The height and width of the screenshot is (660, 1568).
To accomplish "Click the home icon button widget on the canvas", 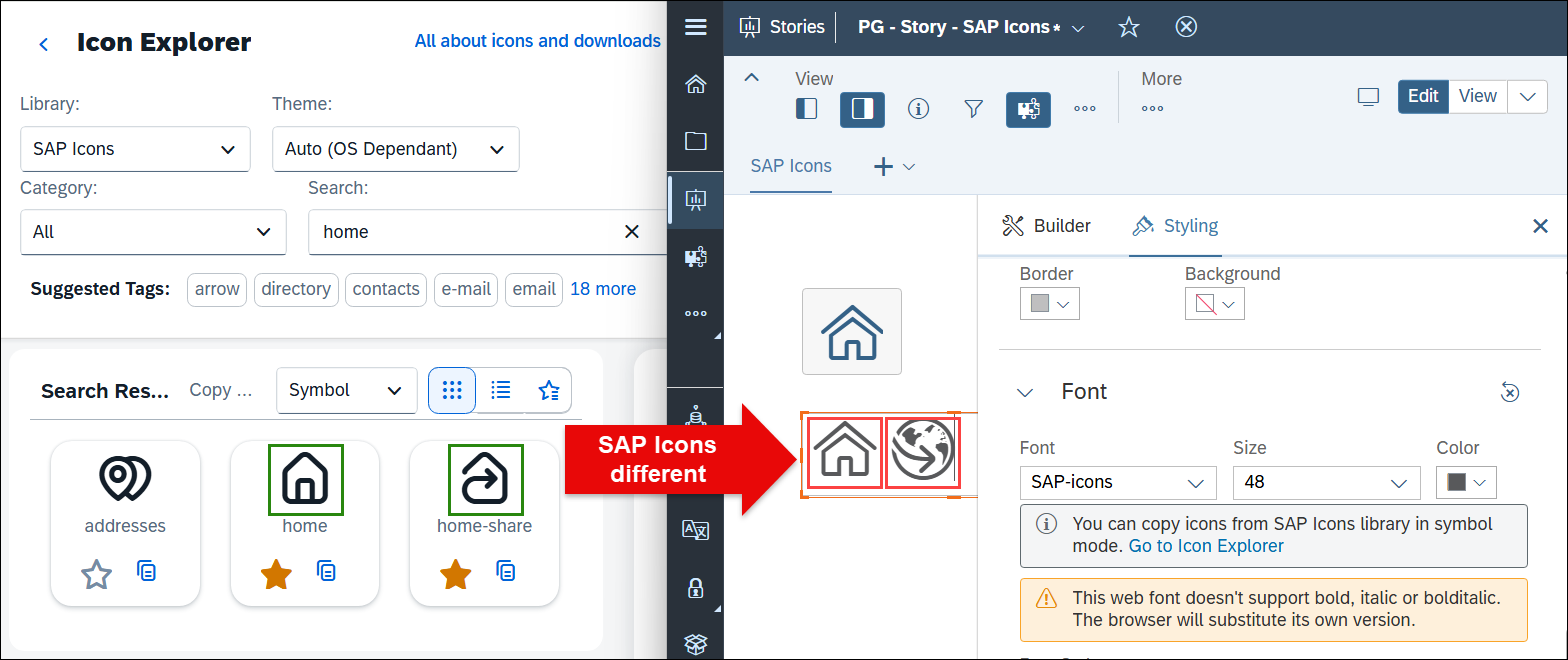I will (852, 332).
